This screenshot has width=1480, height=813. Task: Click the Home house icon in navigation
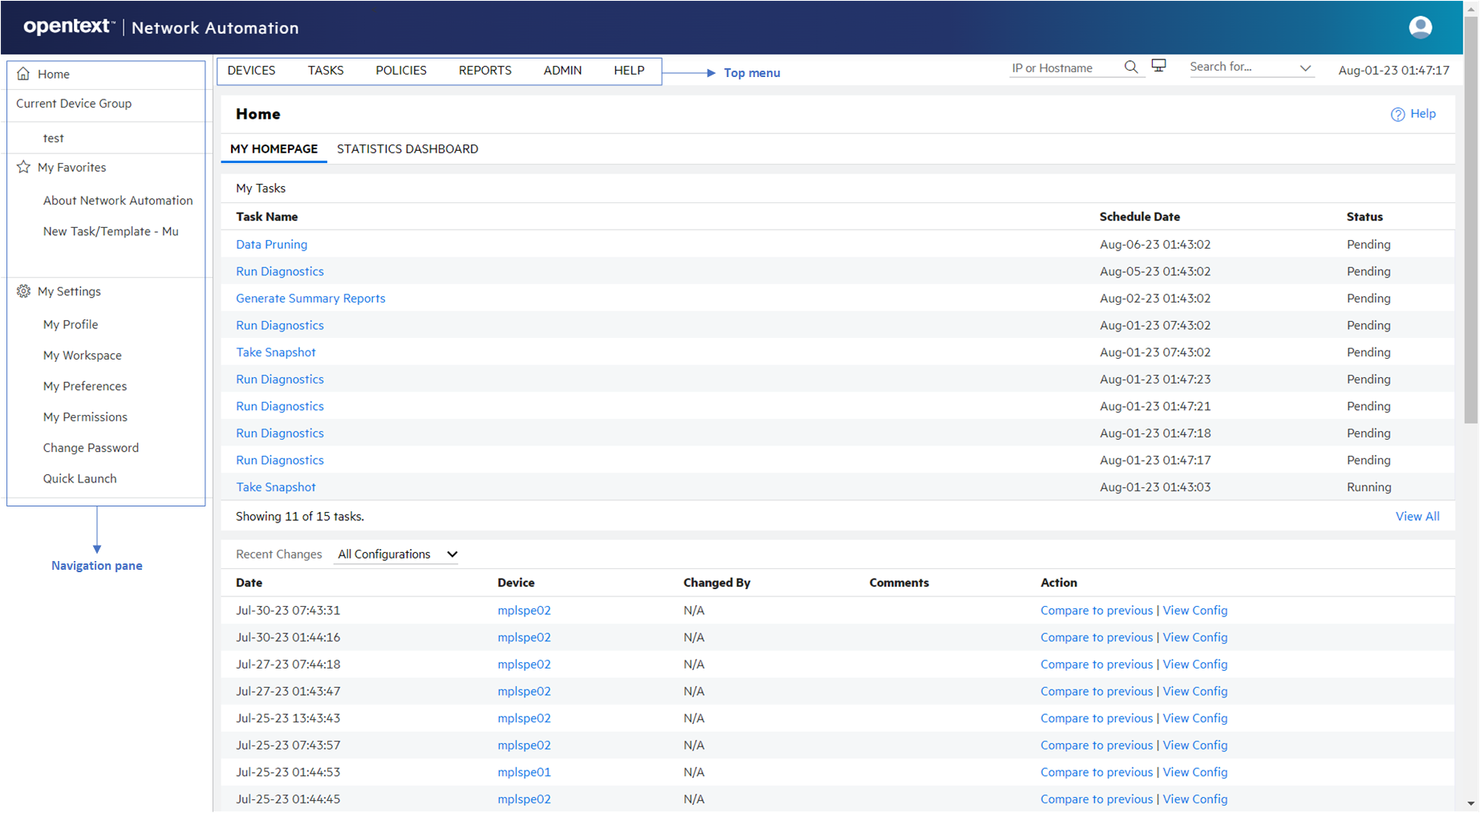point(23,74)
